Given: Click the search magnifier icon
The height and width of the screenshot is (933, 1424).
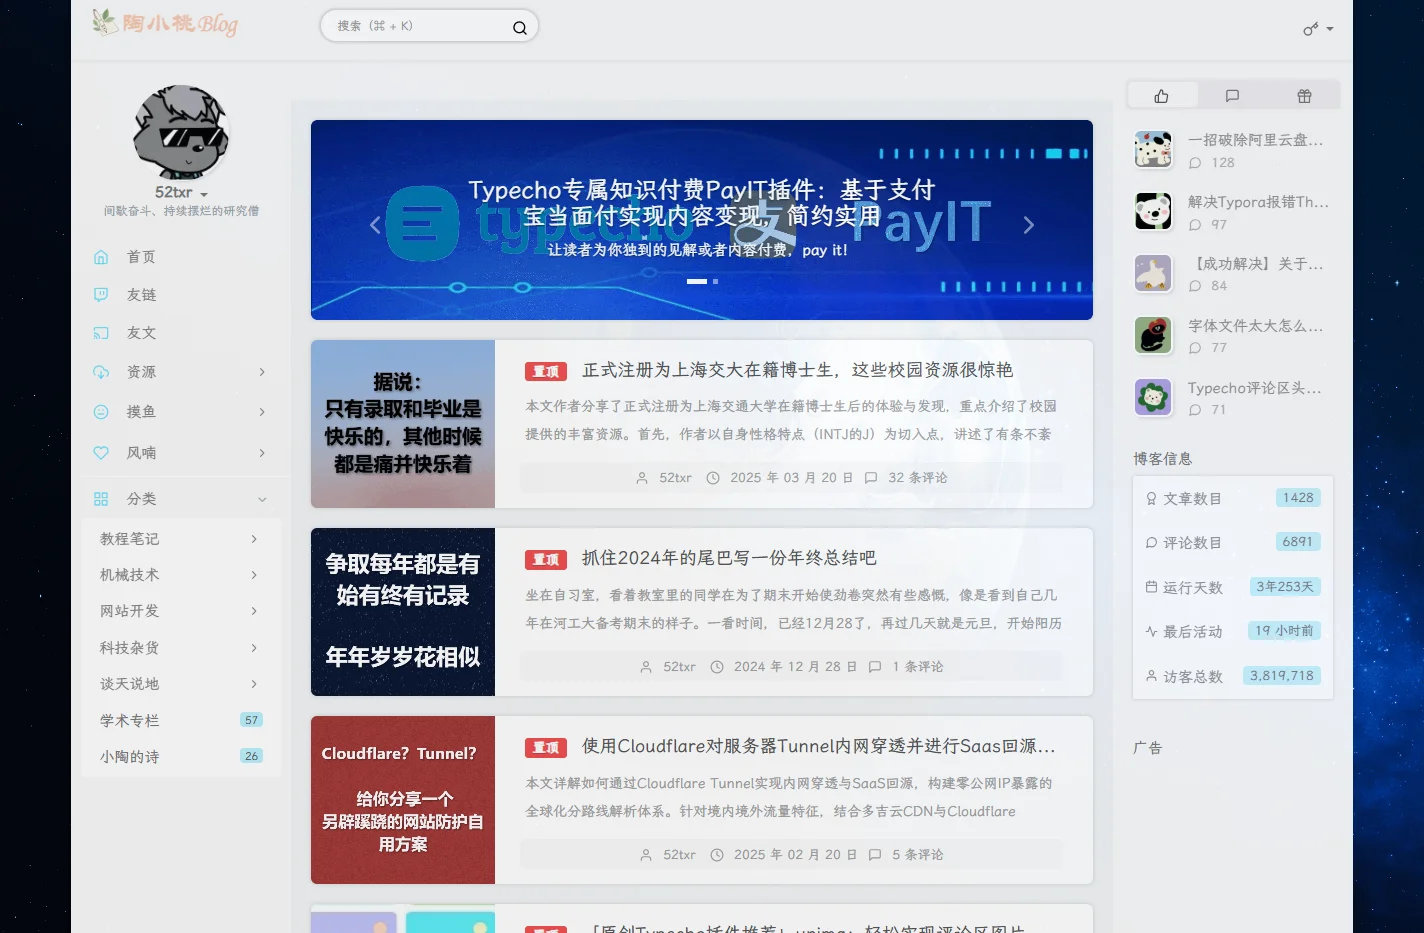Looking at the screenshot, I should click(520, 28).
